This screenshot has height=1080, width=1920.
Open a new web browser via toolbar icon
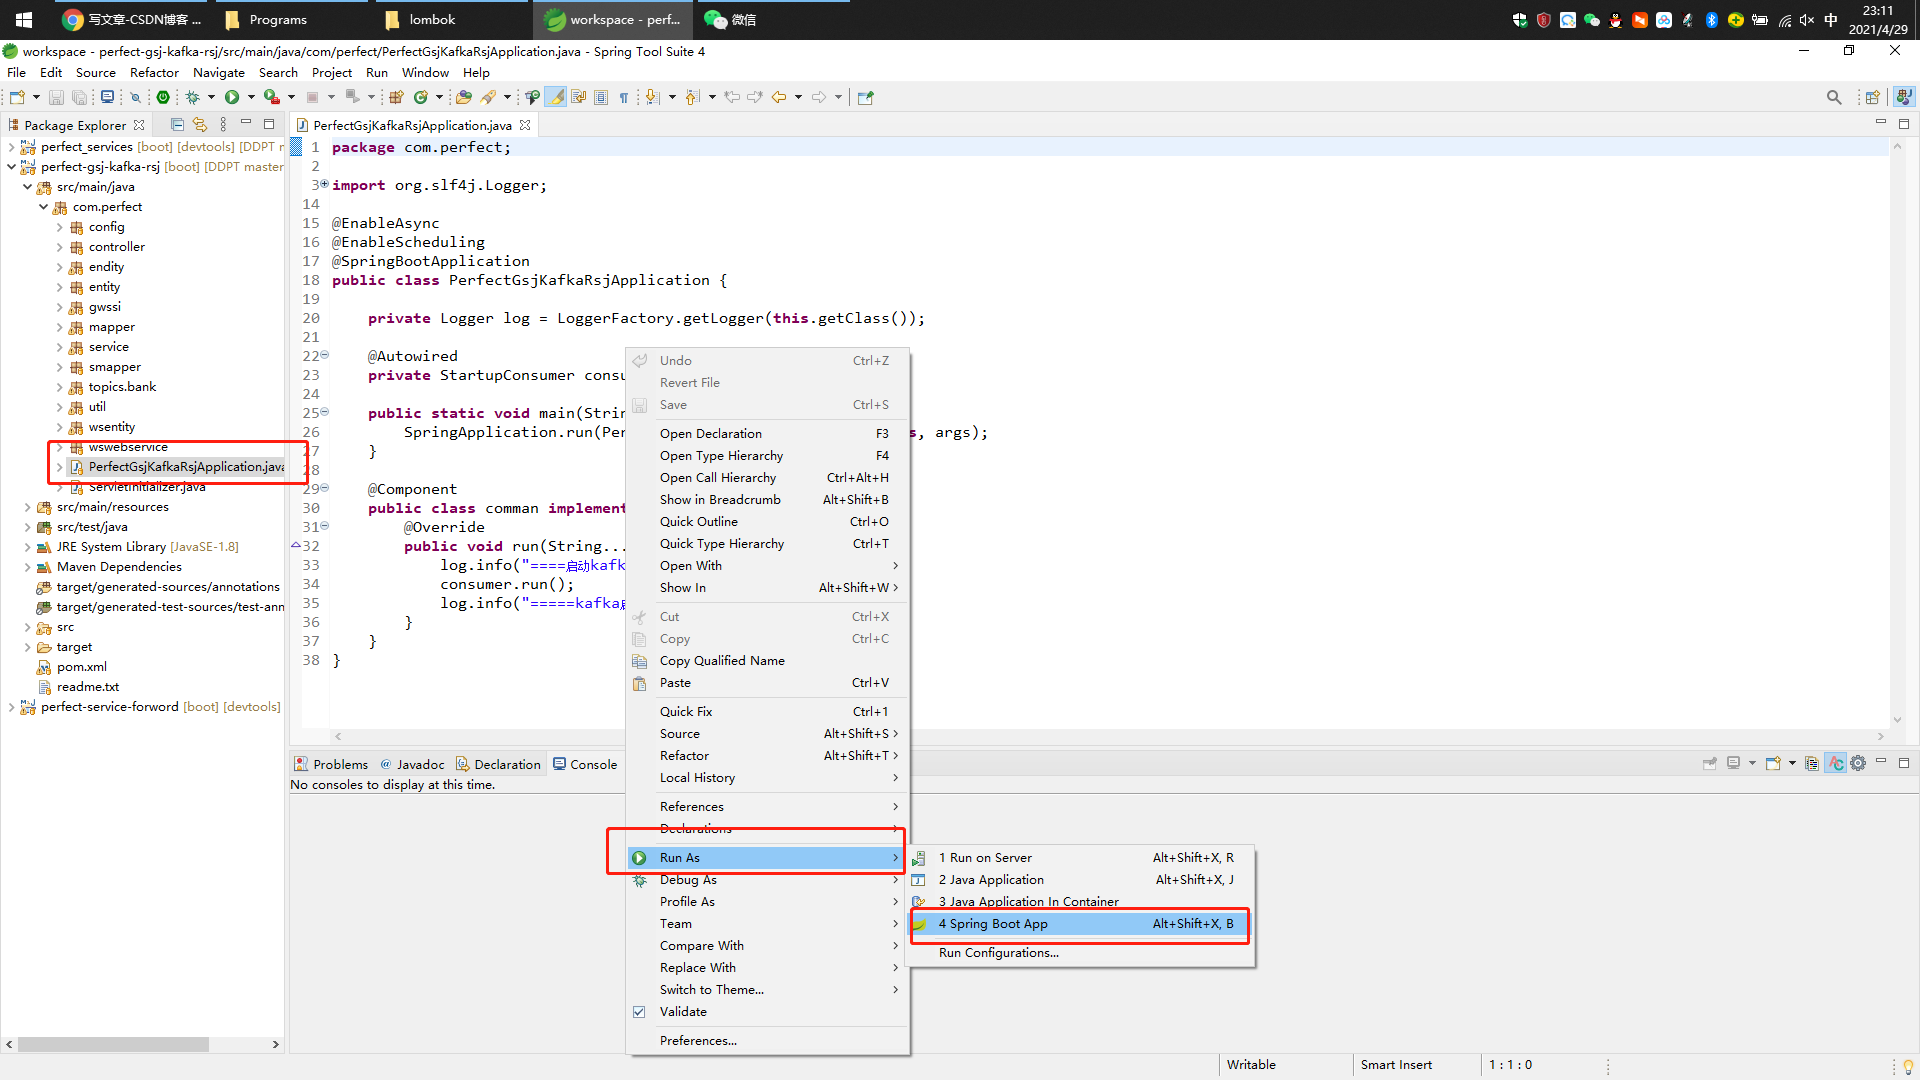[x=107, y=96]
